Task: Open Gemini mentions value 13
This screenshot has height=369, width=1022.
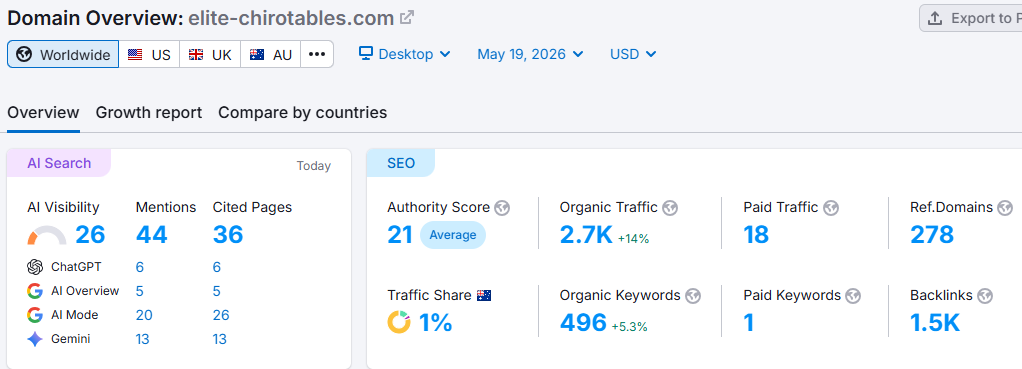Action: [143, 340]
